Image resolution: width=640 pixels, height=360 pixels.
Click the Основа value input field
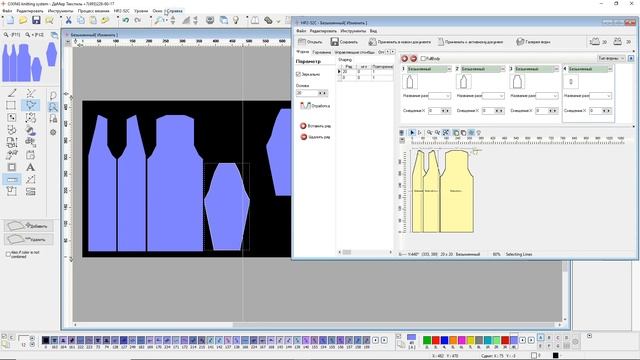click(307, 93)
